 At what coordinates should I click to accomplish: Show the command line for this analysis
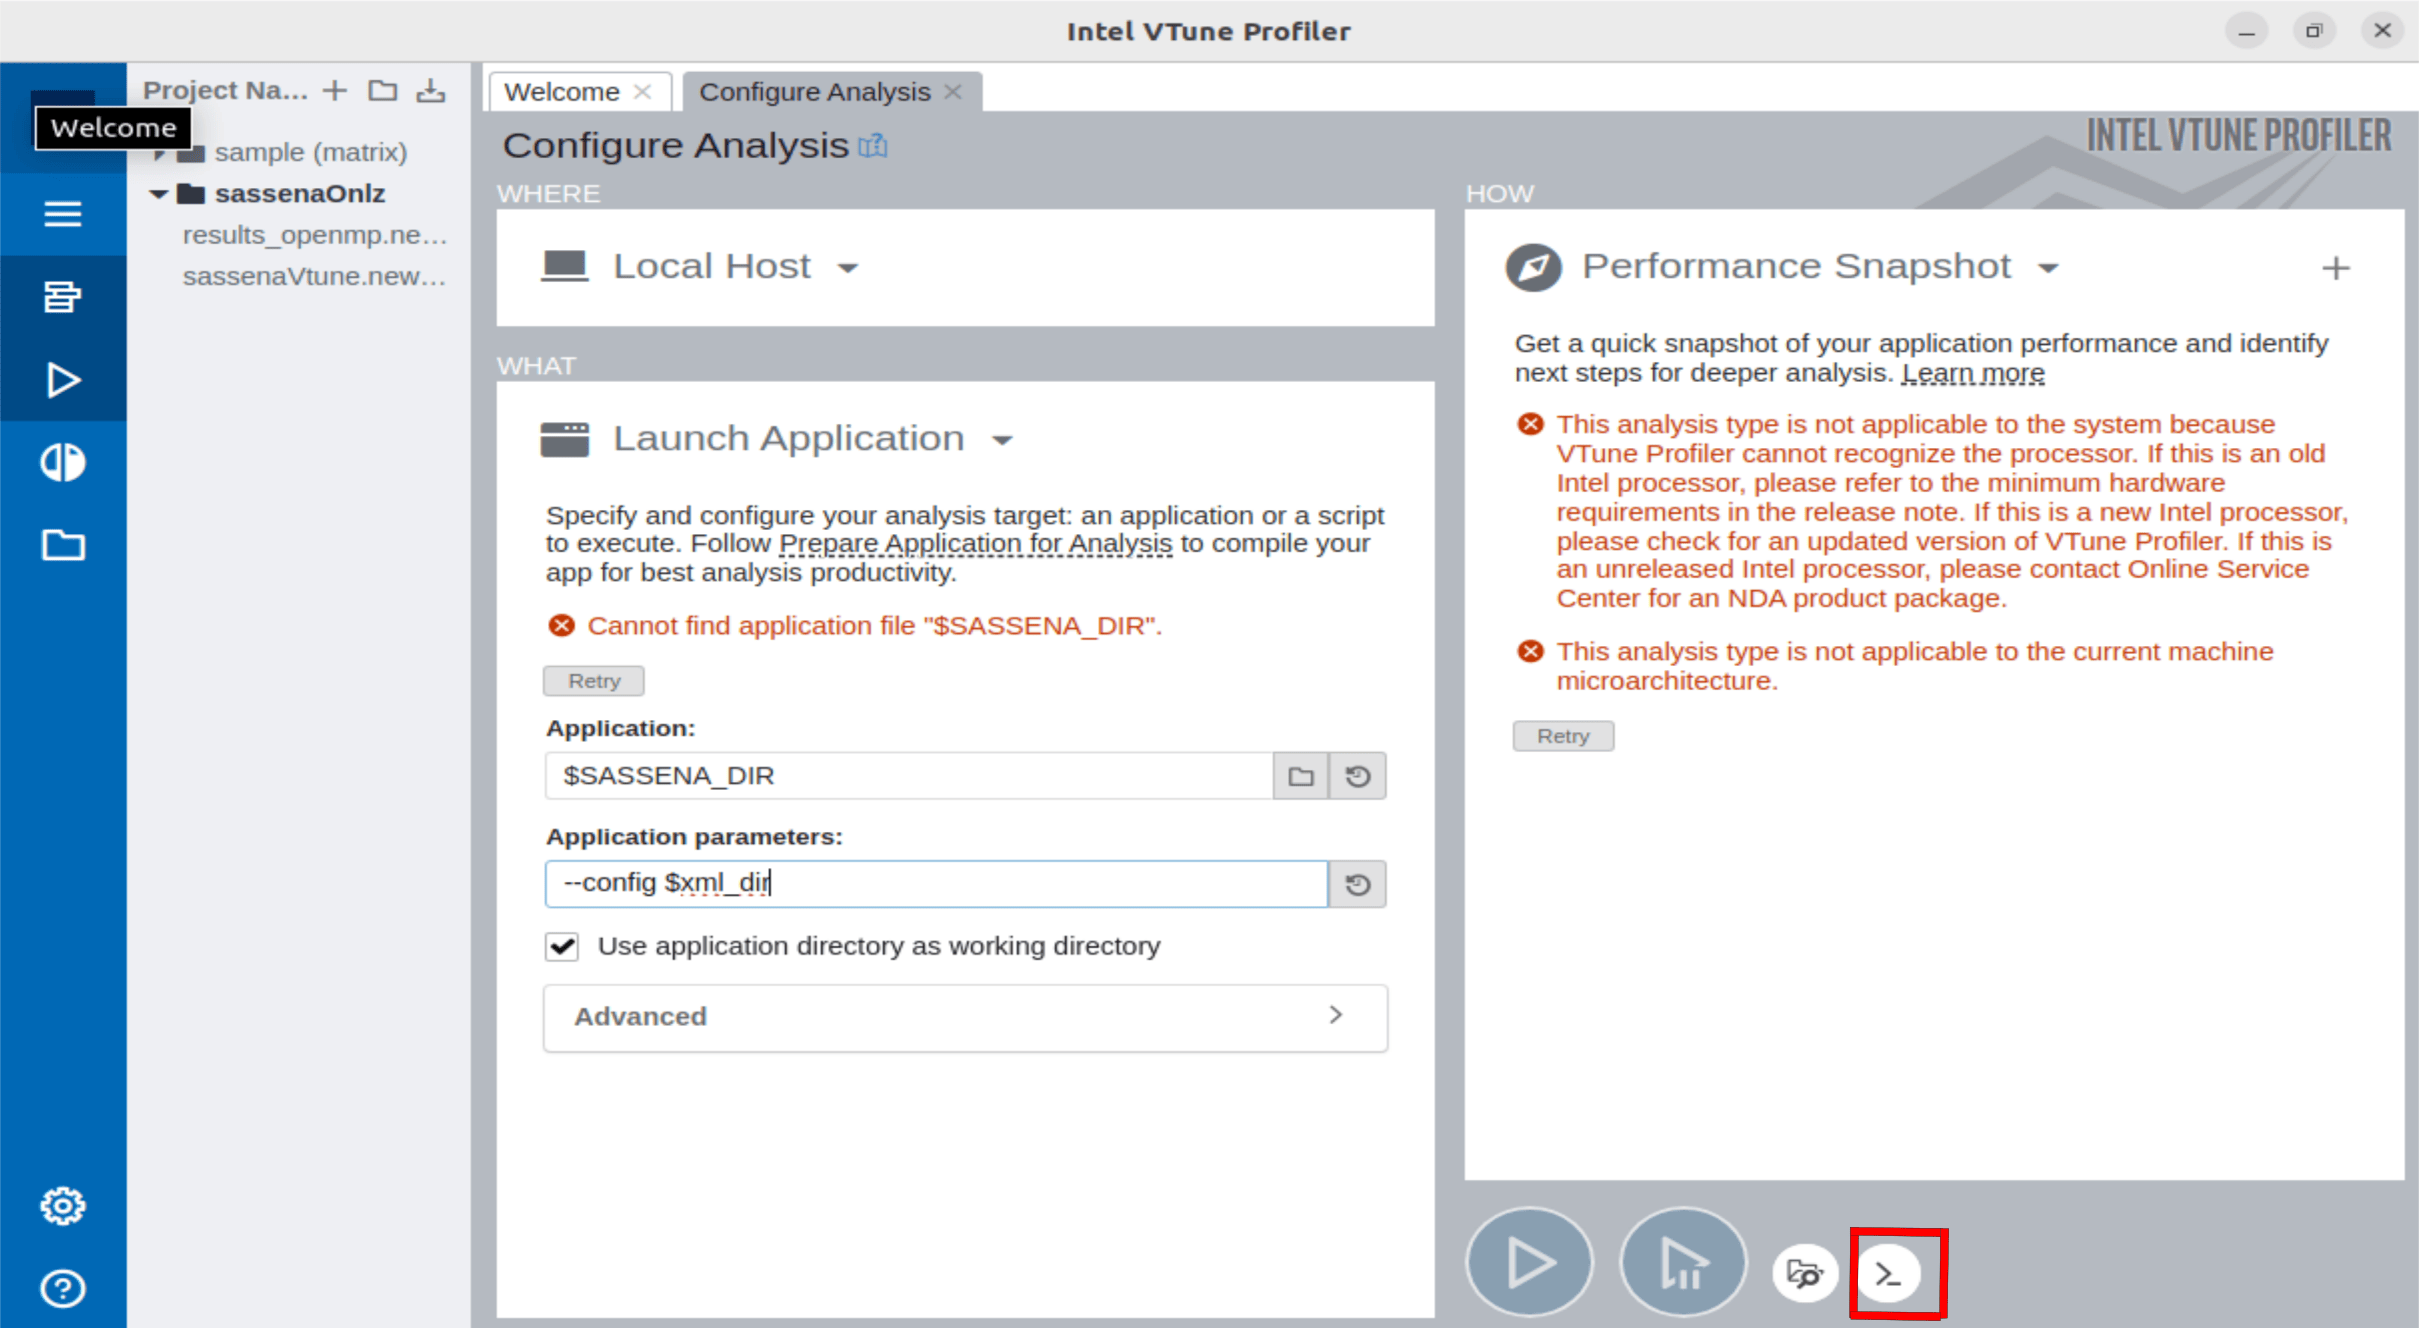1889,1273
